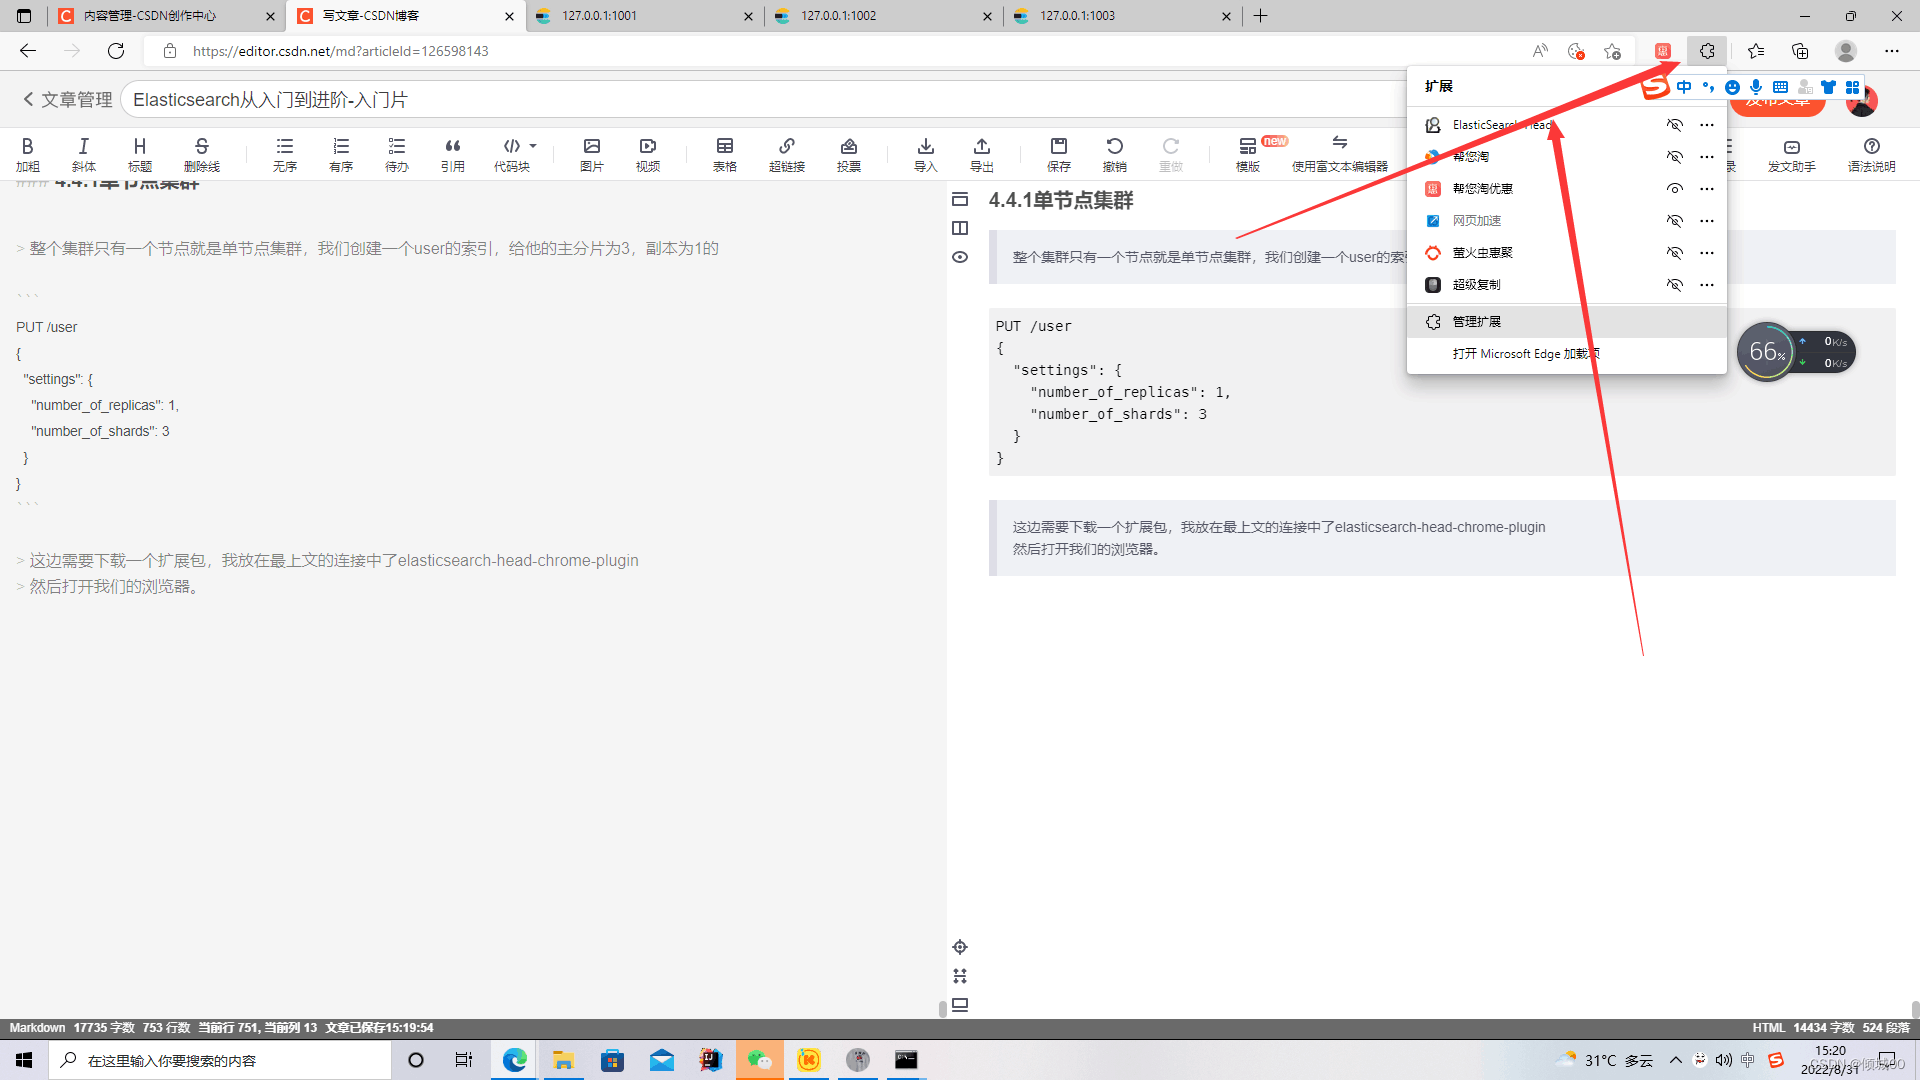Toggle toolbar visibility of 超级复制 extension
The width and height of the screenshot is (1920, 1080).
(x=1675, y=285)
